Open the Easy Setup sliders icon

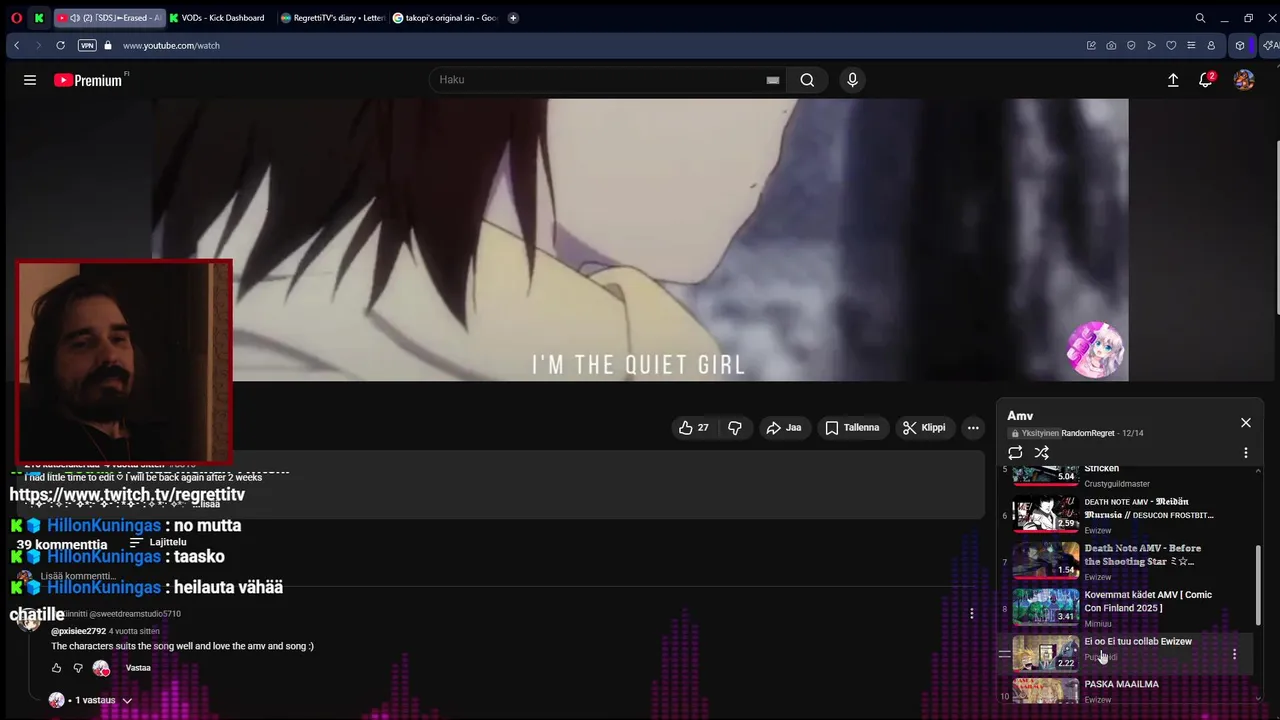click(1191, 45)
